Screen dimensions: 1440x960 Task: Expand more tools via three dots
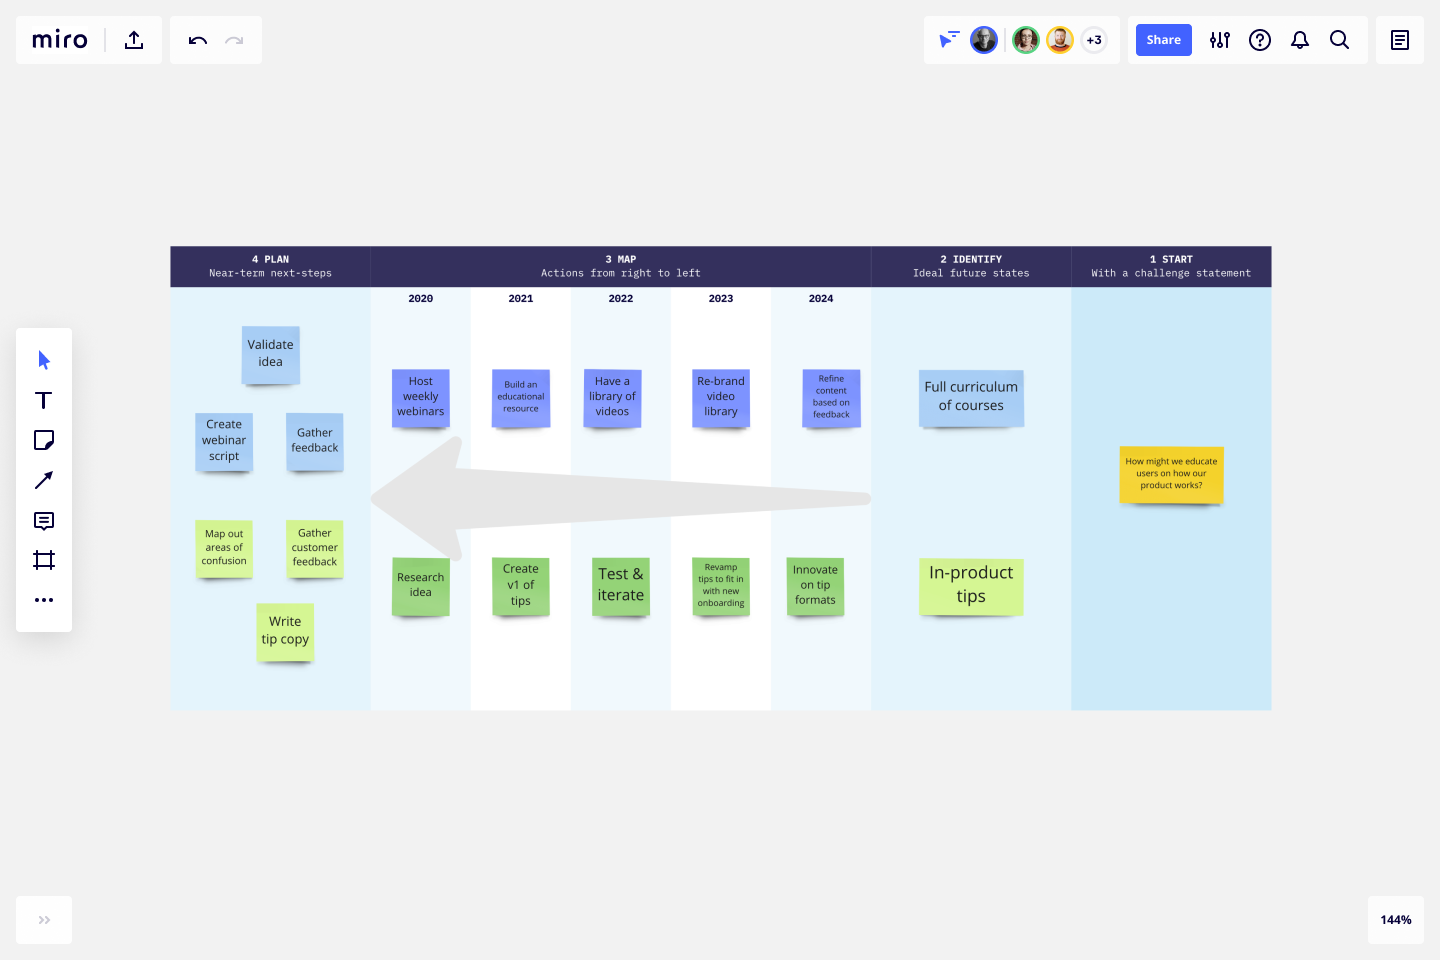44,600
